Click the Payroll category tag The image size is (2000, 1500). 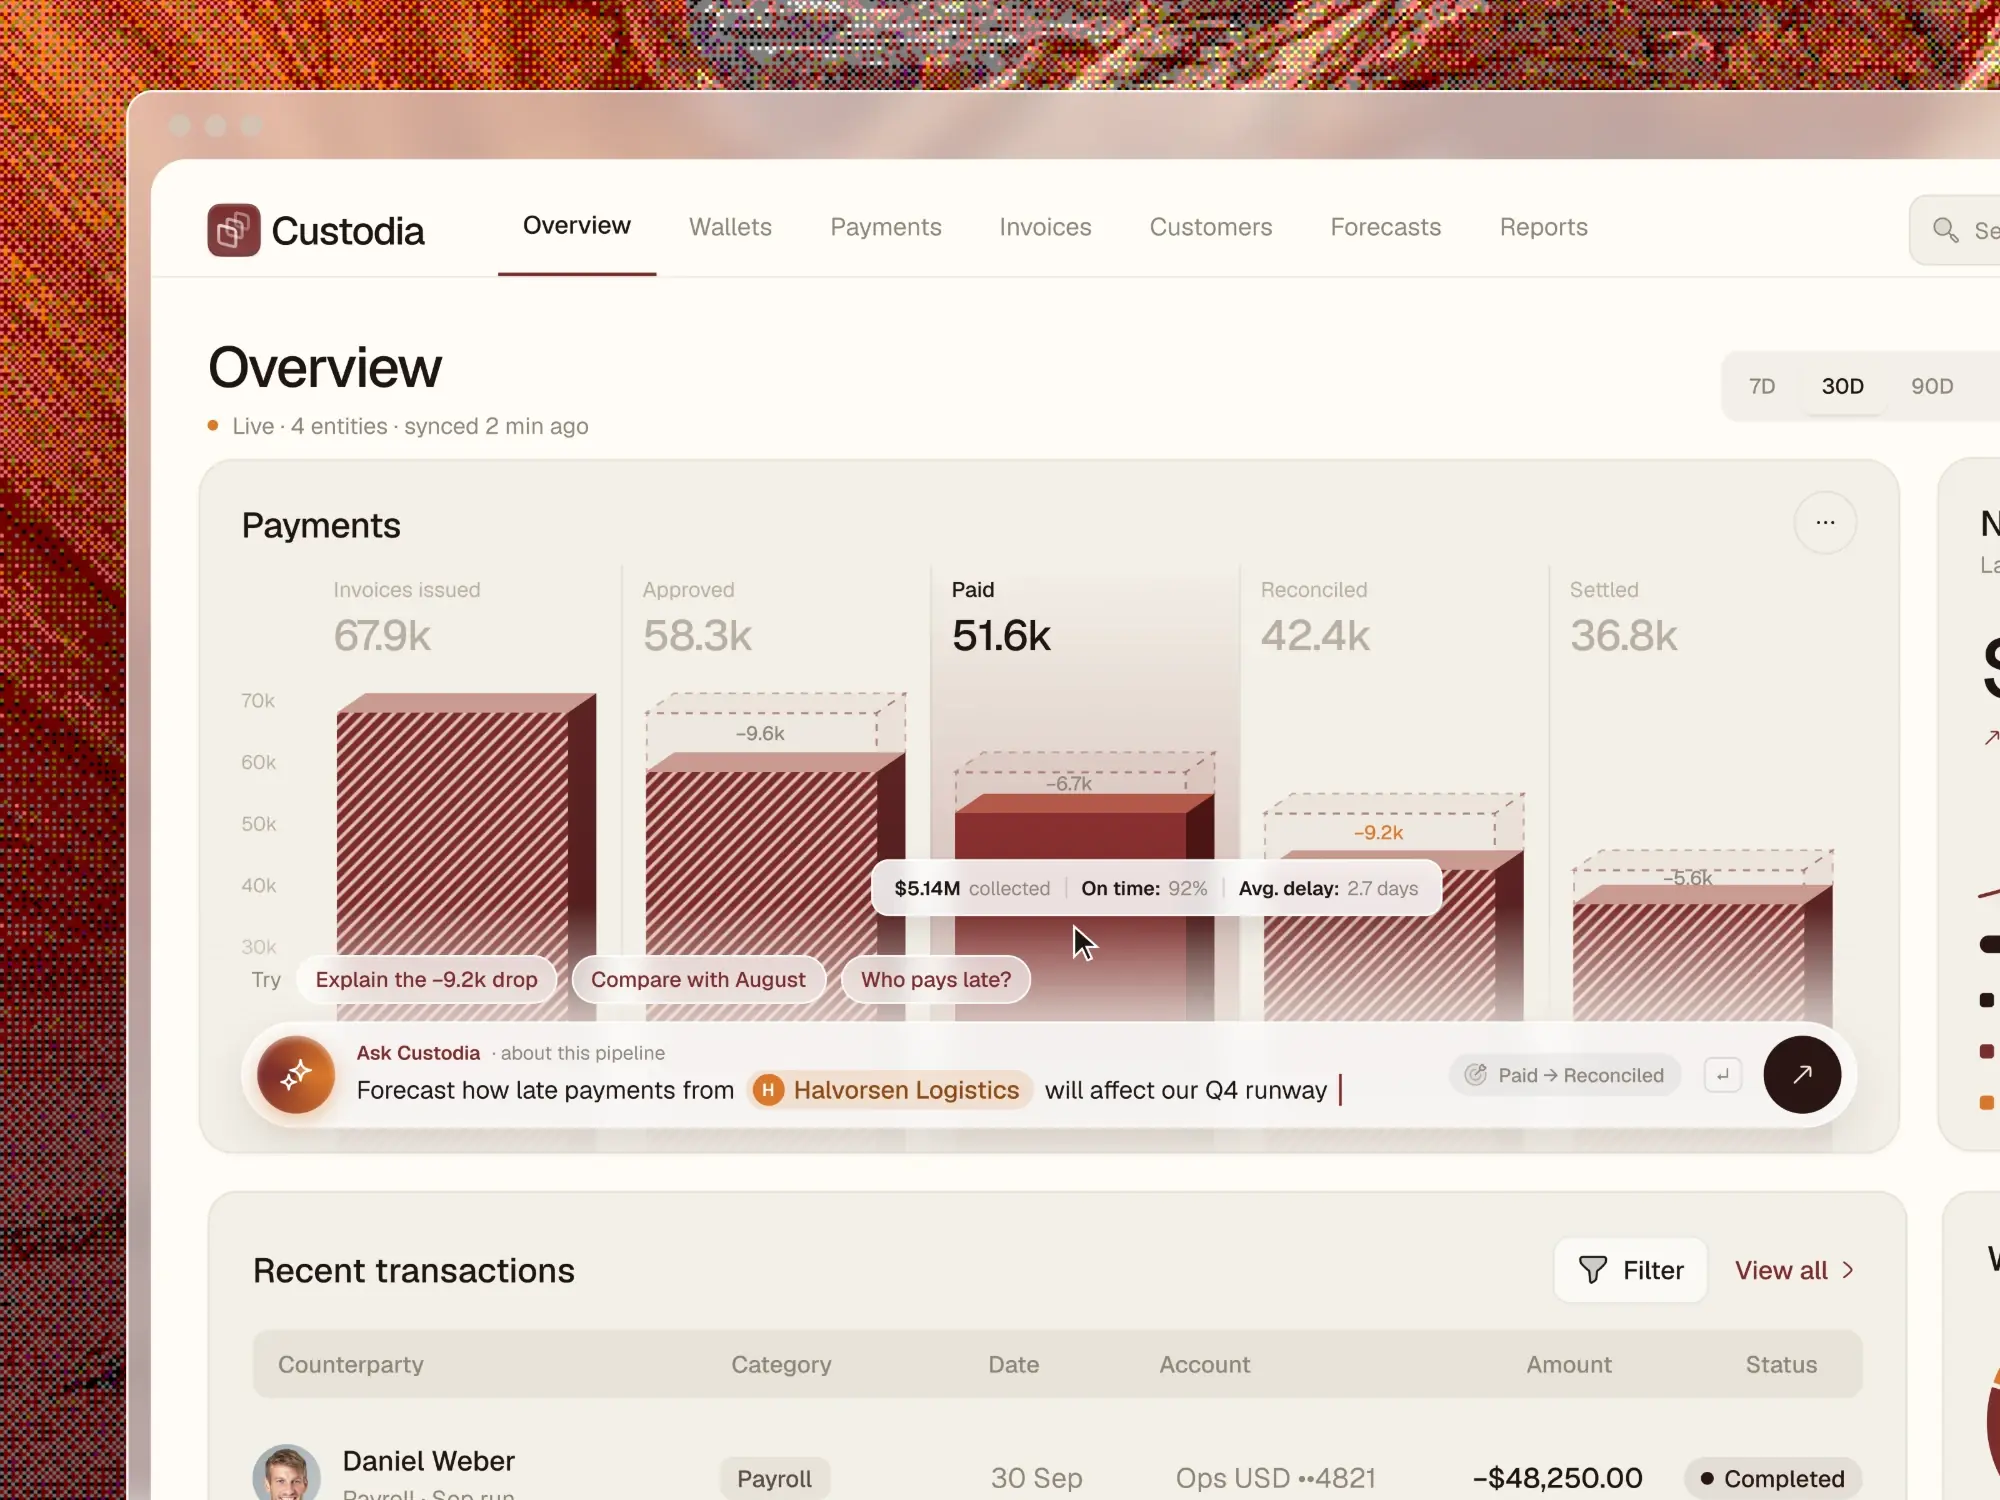[x=774, y=1478]
